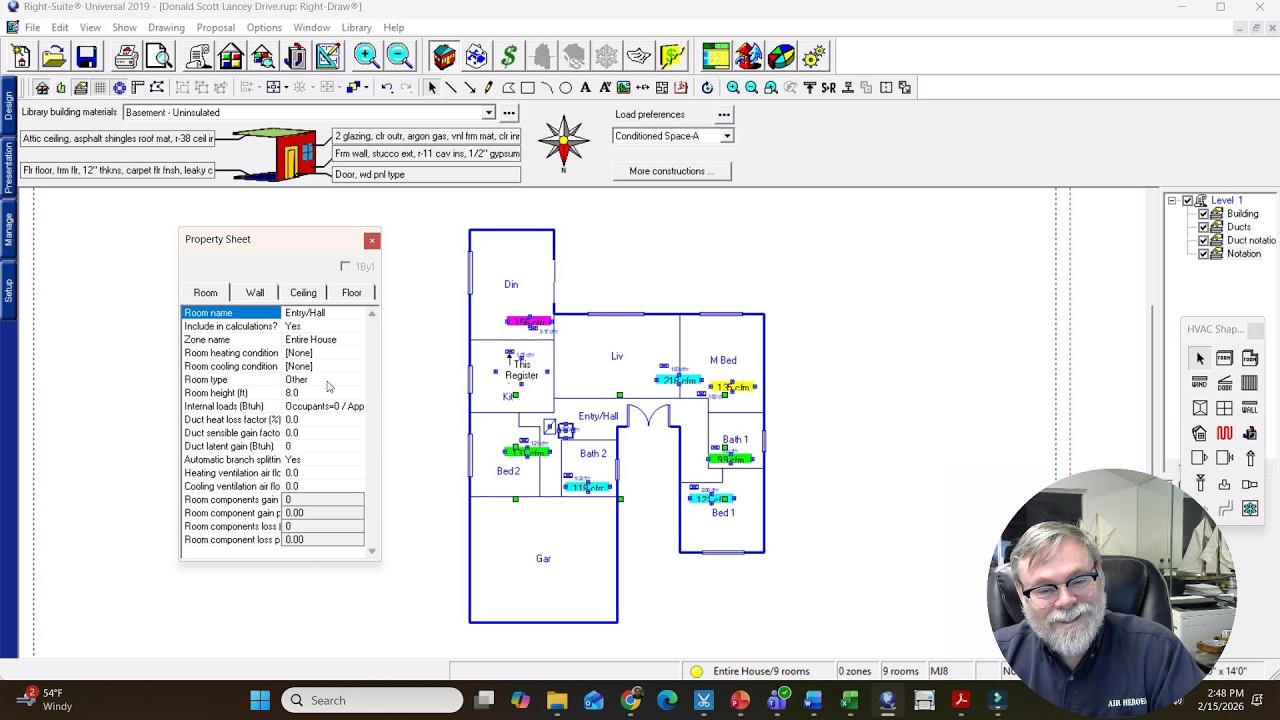Click the Frm wall, stucco ext construction field
This screenshot has height=720, width=1280.
(426, 154)
